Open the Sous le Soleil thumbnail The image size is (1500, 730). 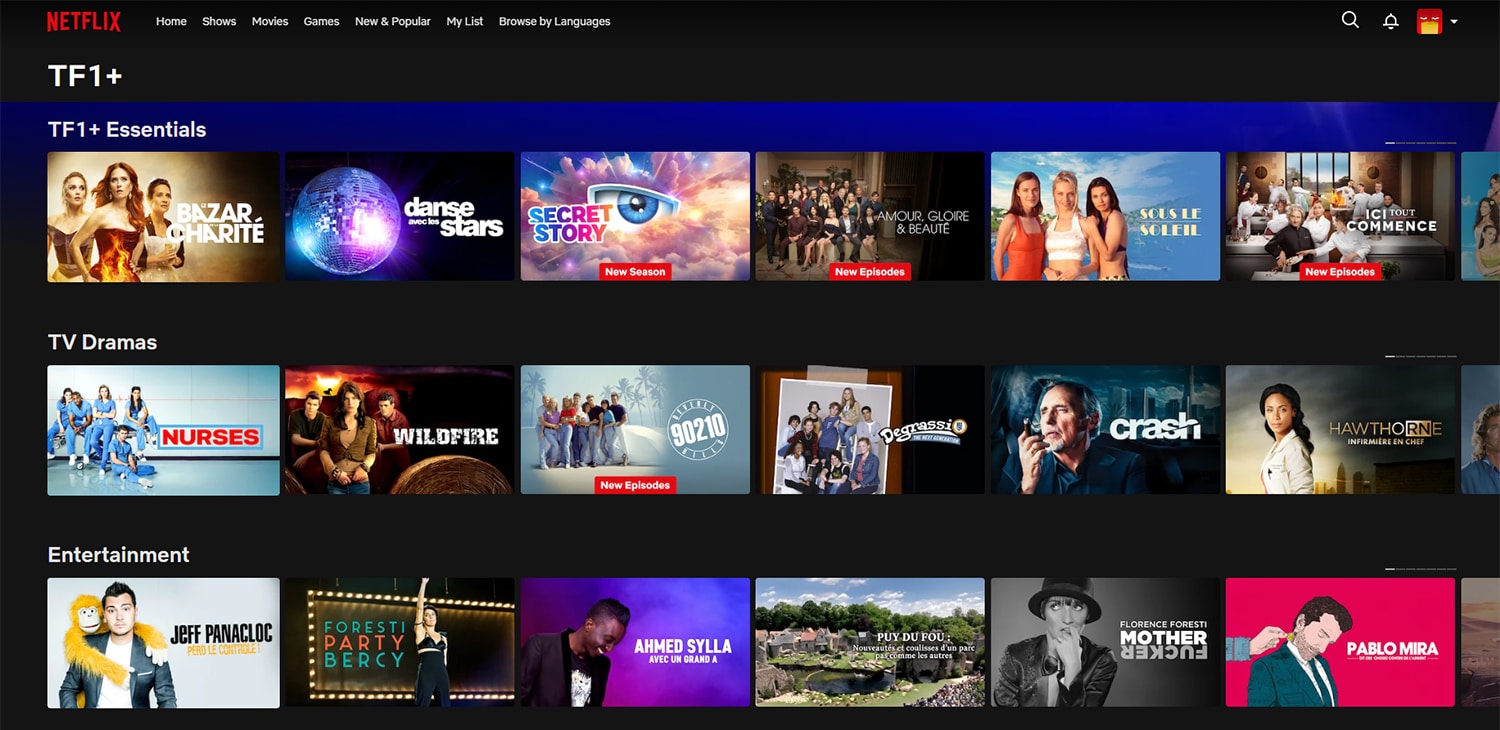pos(1105,217)
